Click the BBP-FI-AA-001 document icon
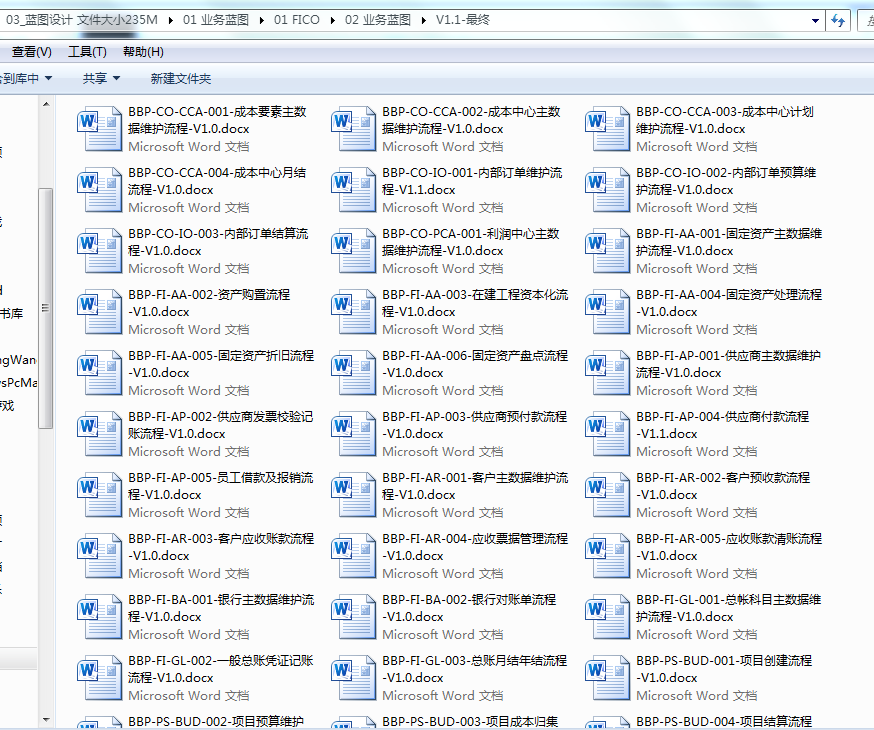874x730 pixels. point(608,251)
